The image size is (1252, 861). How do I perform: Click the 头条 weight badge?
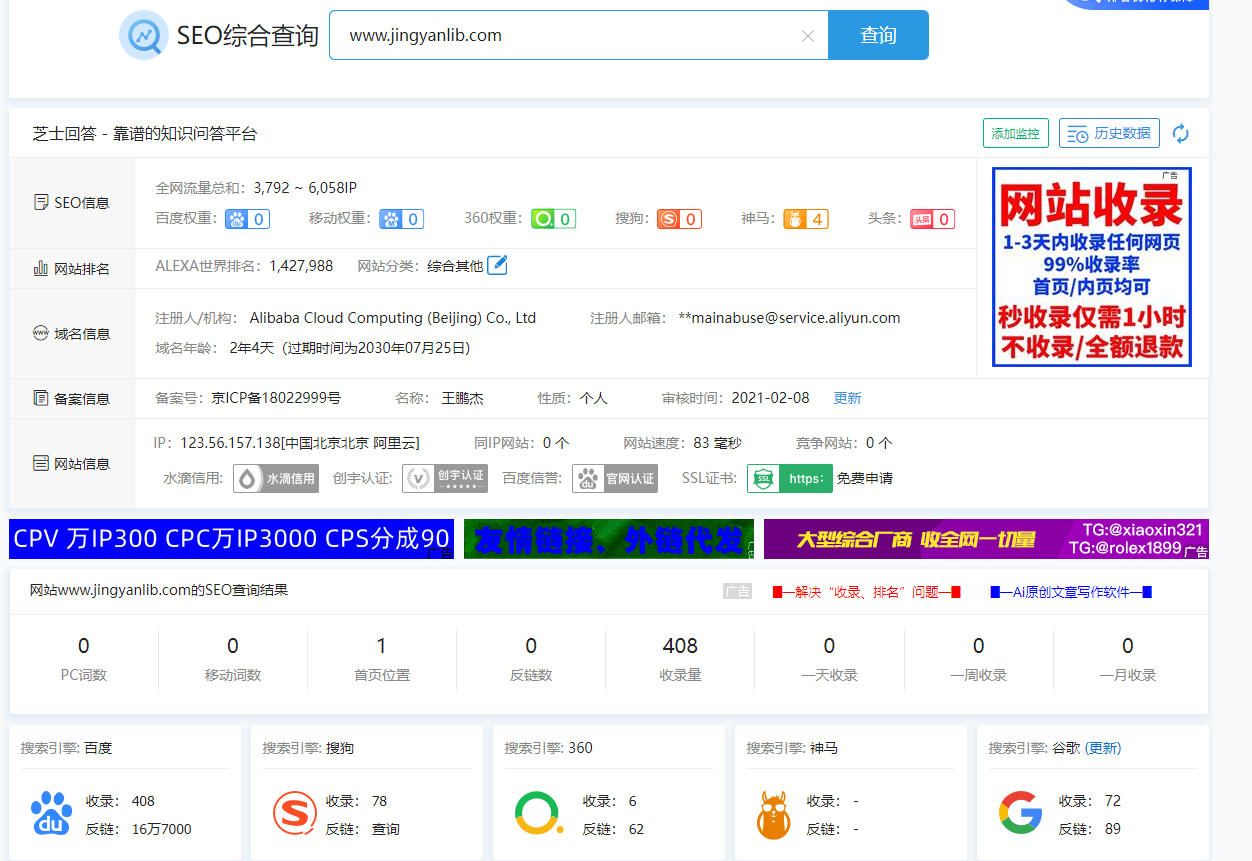coord(932,219)
